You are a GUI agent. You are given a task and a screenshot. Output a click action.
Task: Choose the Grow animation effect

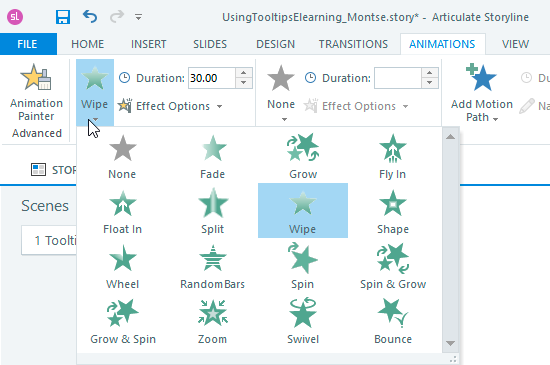coord(303,156)
